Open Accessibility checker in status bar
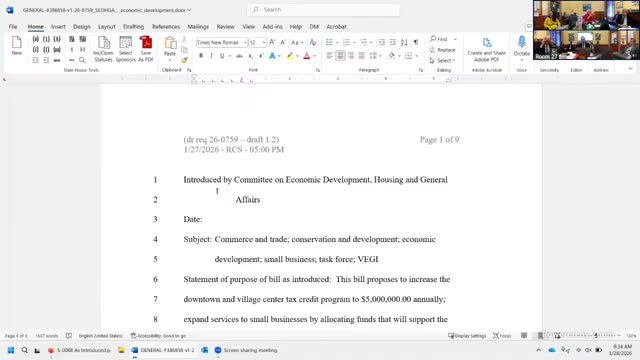This screenshot has width=640, height=360. [x=158, y=336]
